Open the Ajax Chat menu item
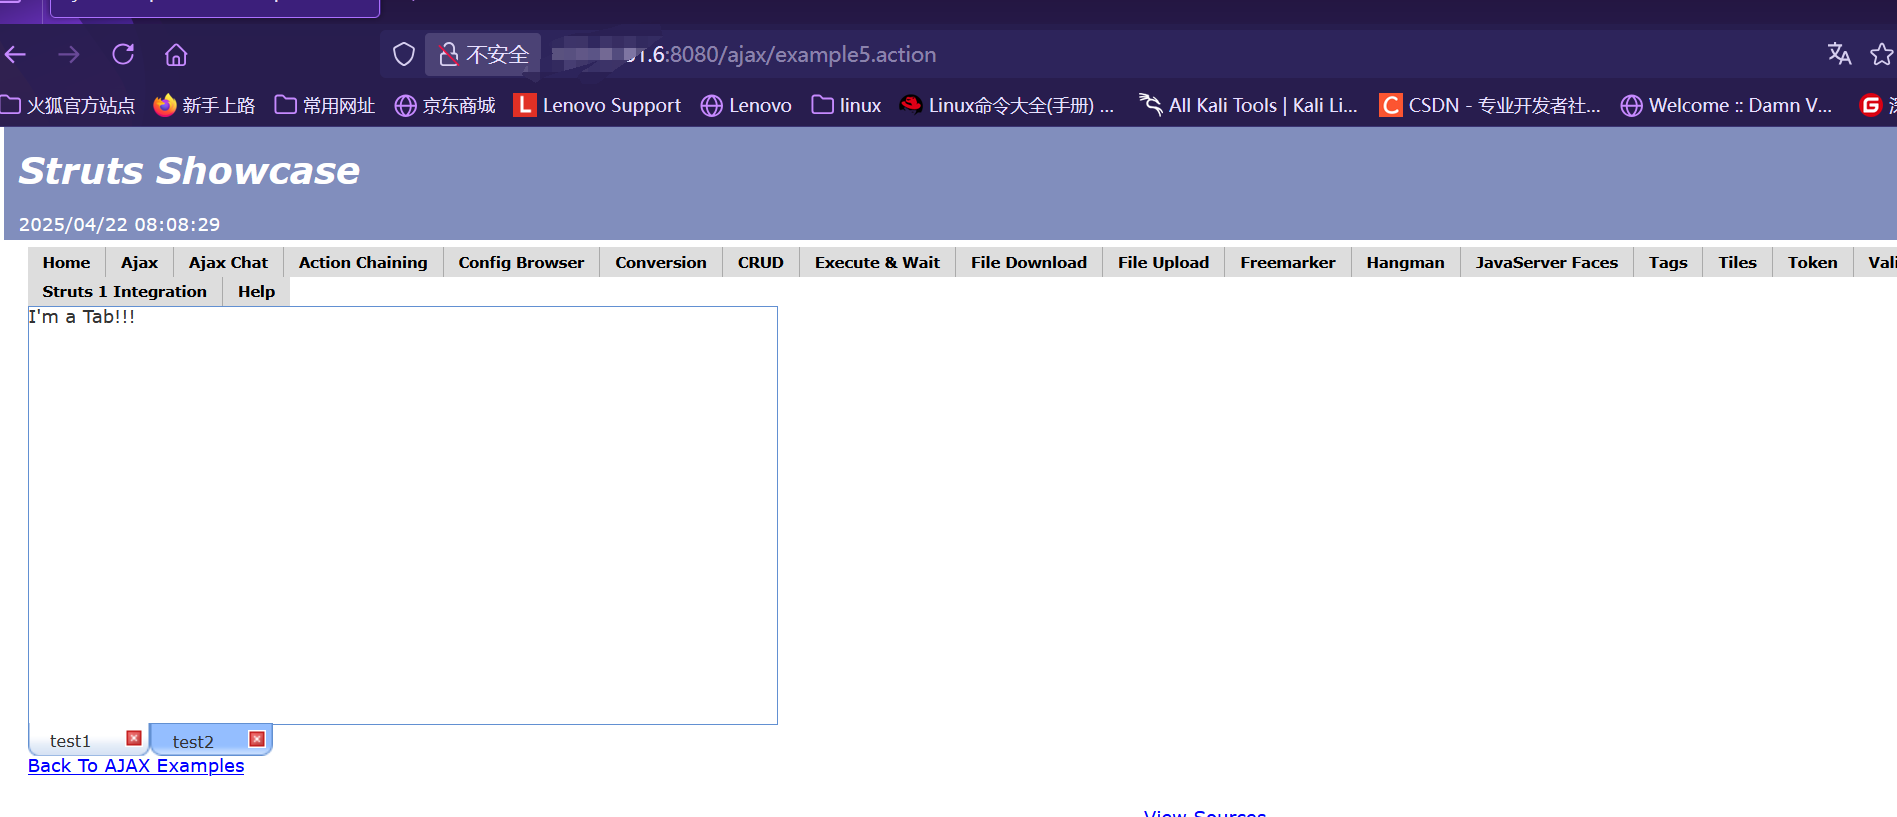 coord(228,262)
